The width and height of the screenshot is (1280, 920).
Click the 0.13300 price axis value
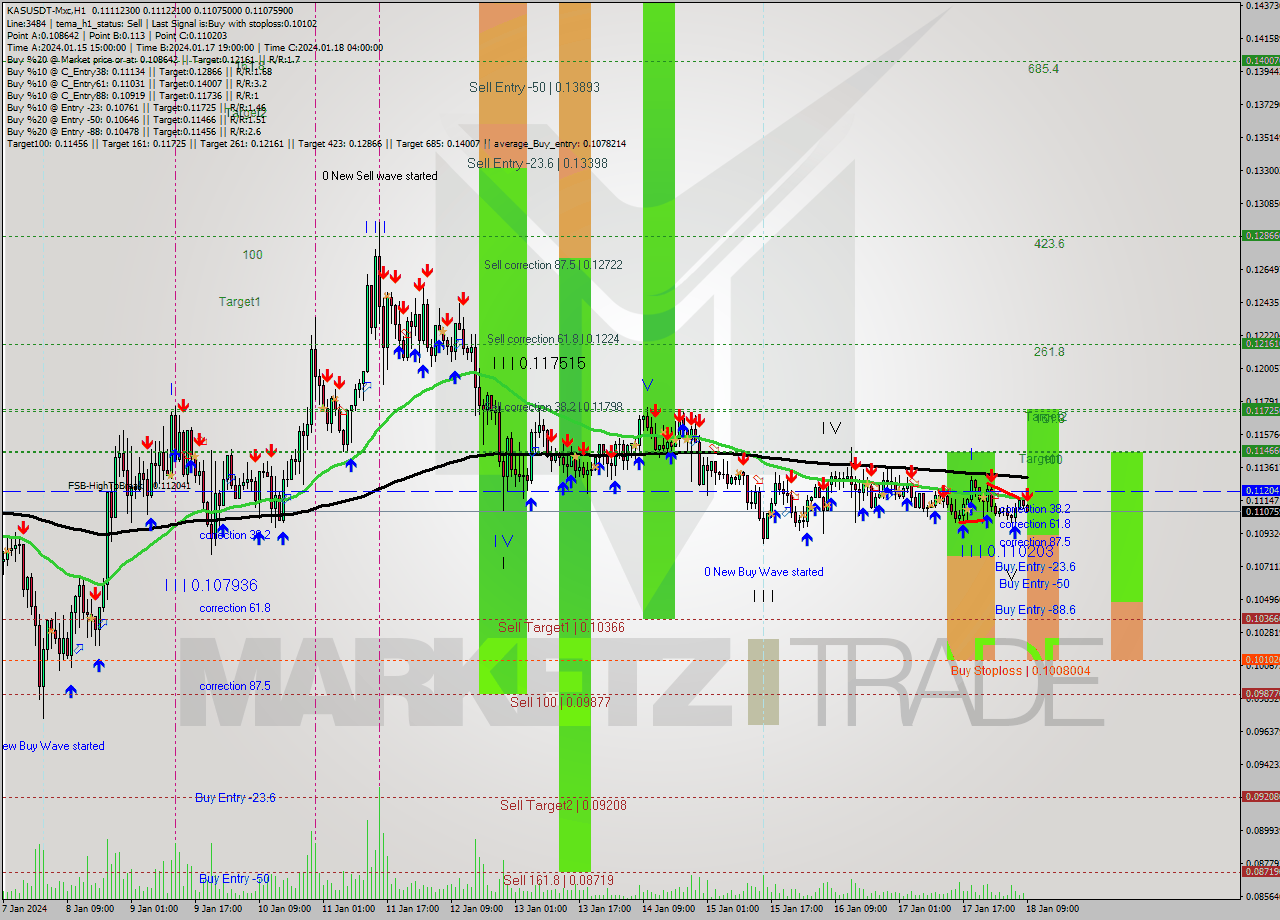(1262, 170)
